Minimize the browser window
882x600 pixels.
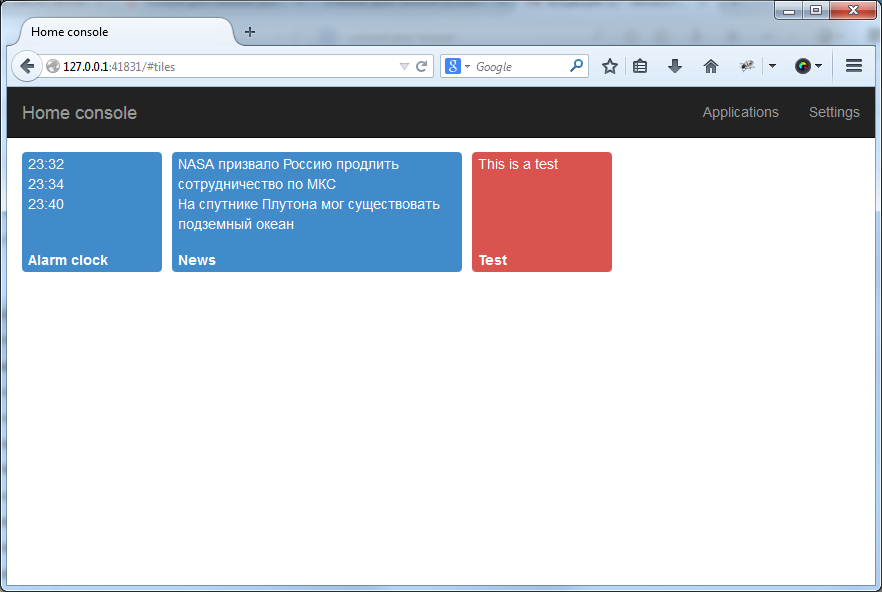[x=789, y=10]
